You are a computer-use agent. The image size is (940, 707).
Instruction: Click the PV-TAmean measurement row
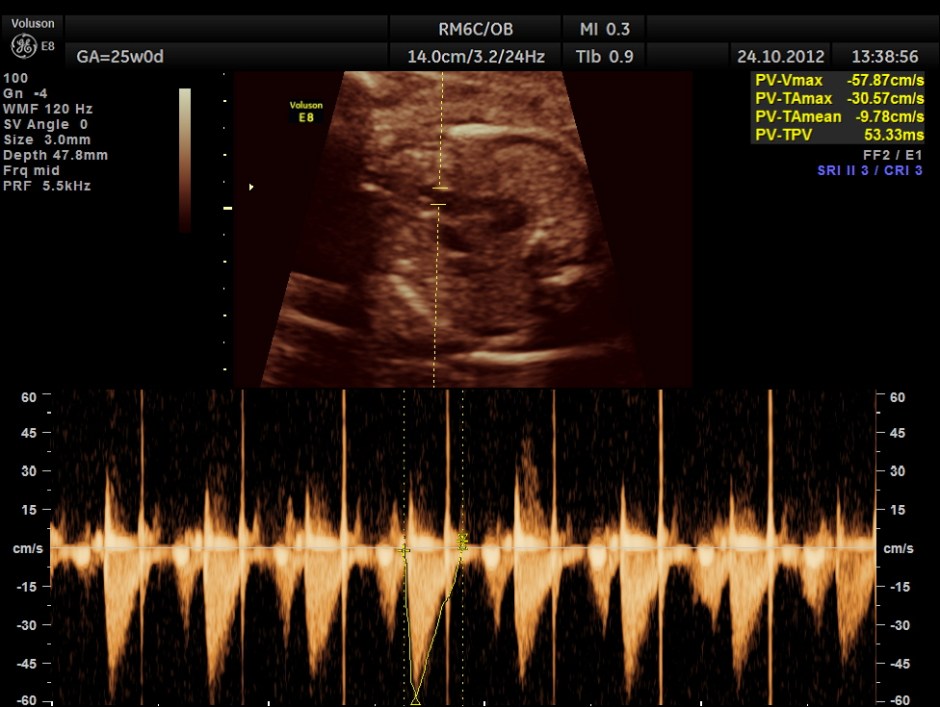pos(838,117)
